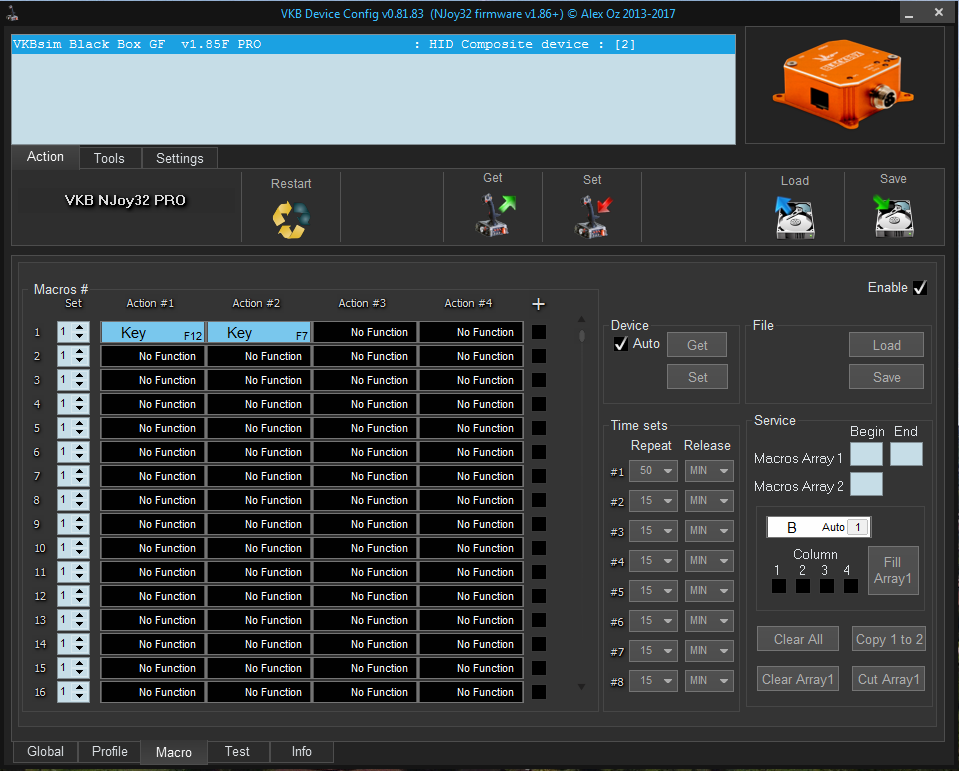
Task: Select the Key F7 action in row 1
Action: click(x=259, y=333)
